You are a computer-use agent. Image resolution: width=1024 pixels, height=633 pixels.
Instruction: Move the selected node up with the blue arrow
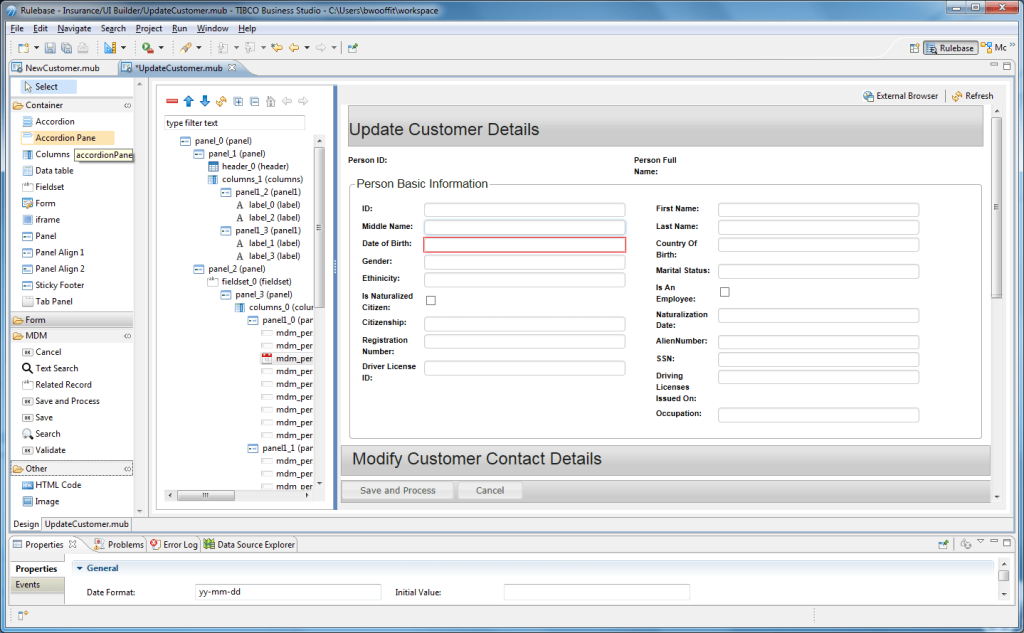(x=188, y=100)
